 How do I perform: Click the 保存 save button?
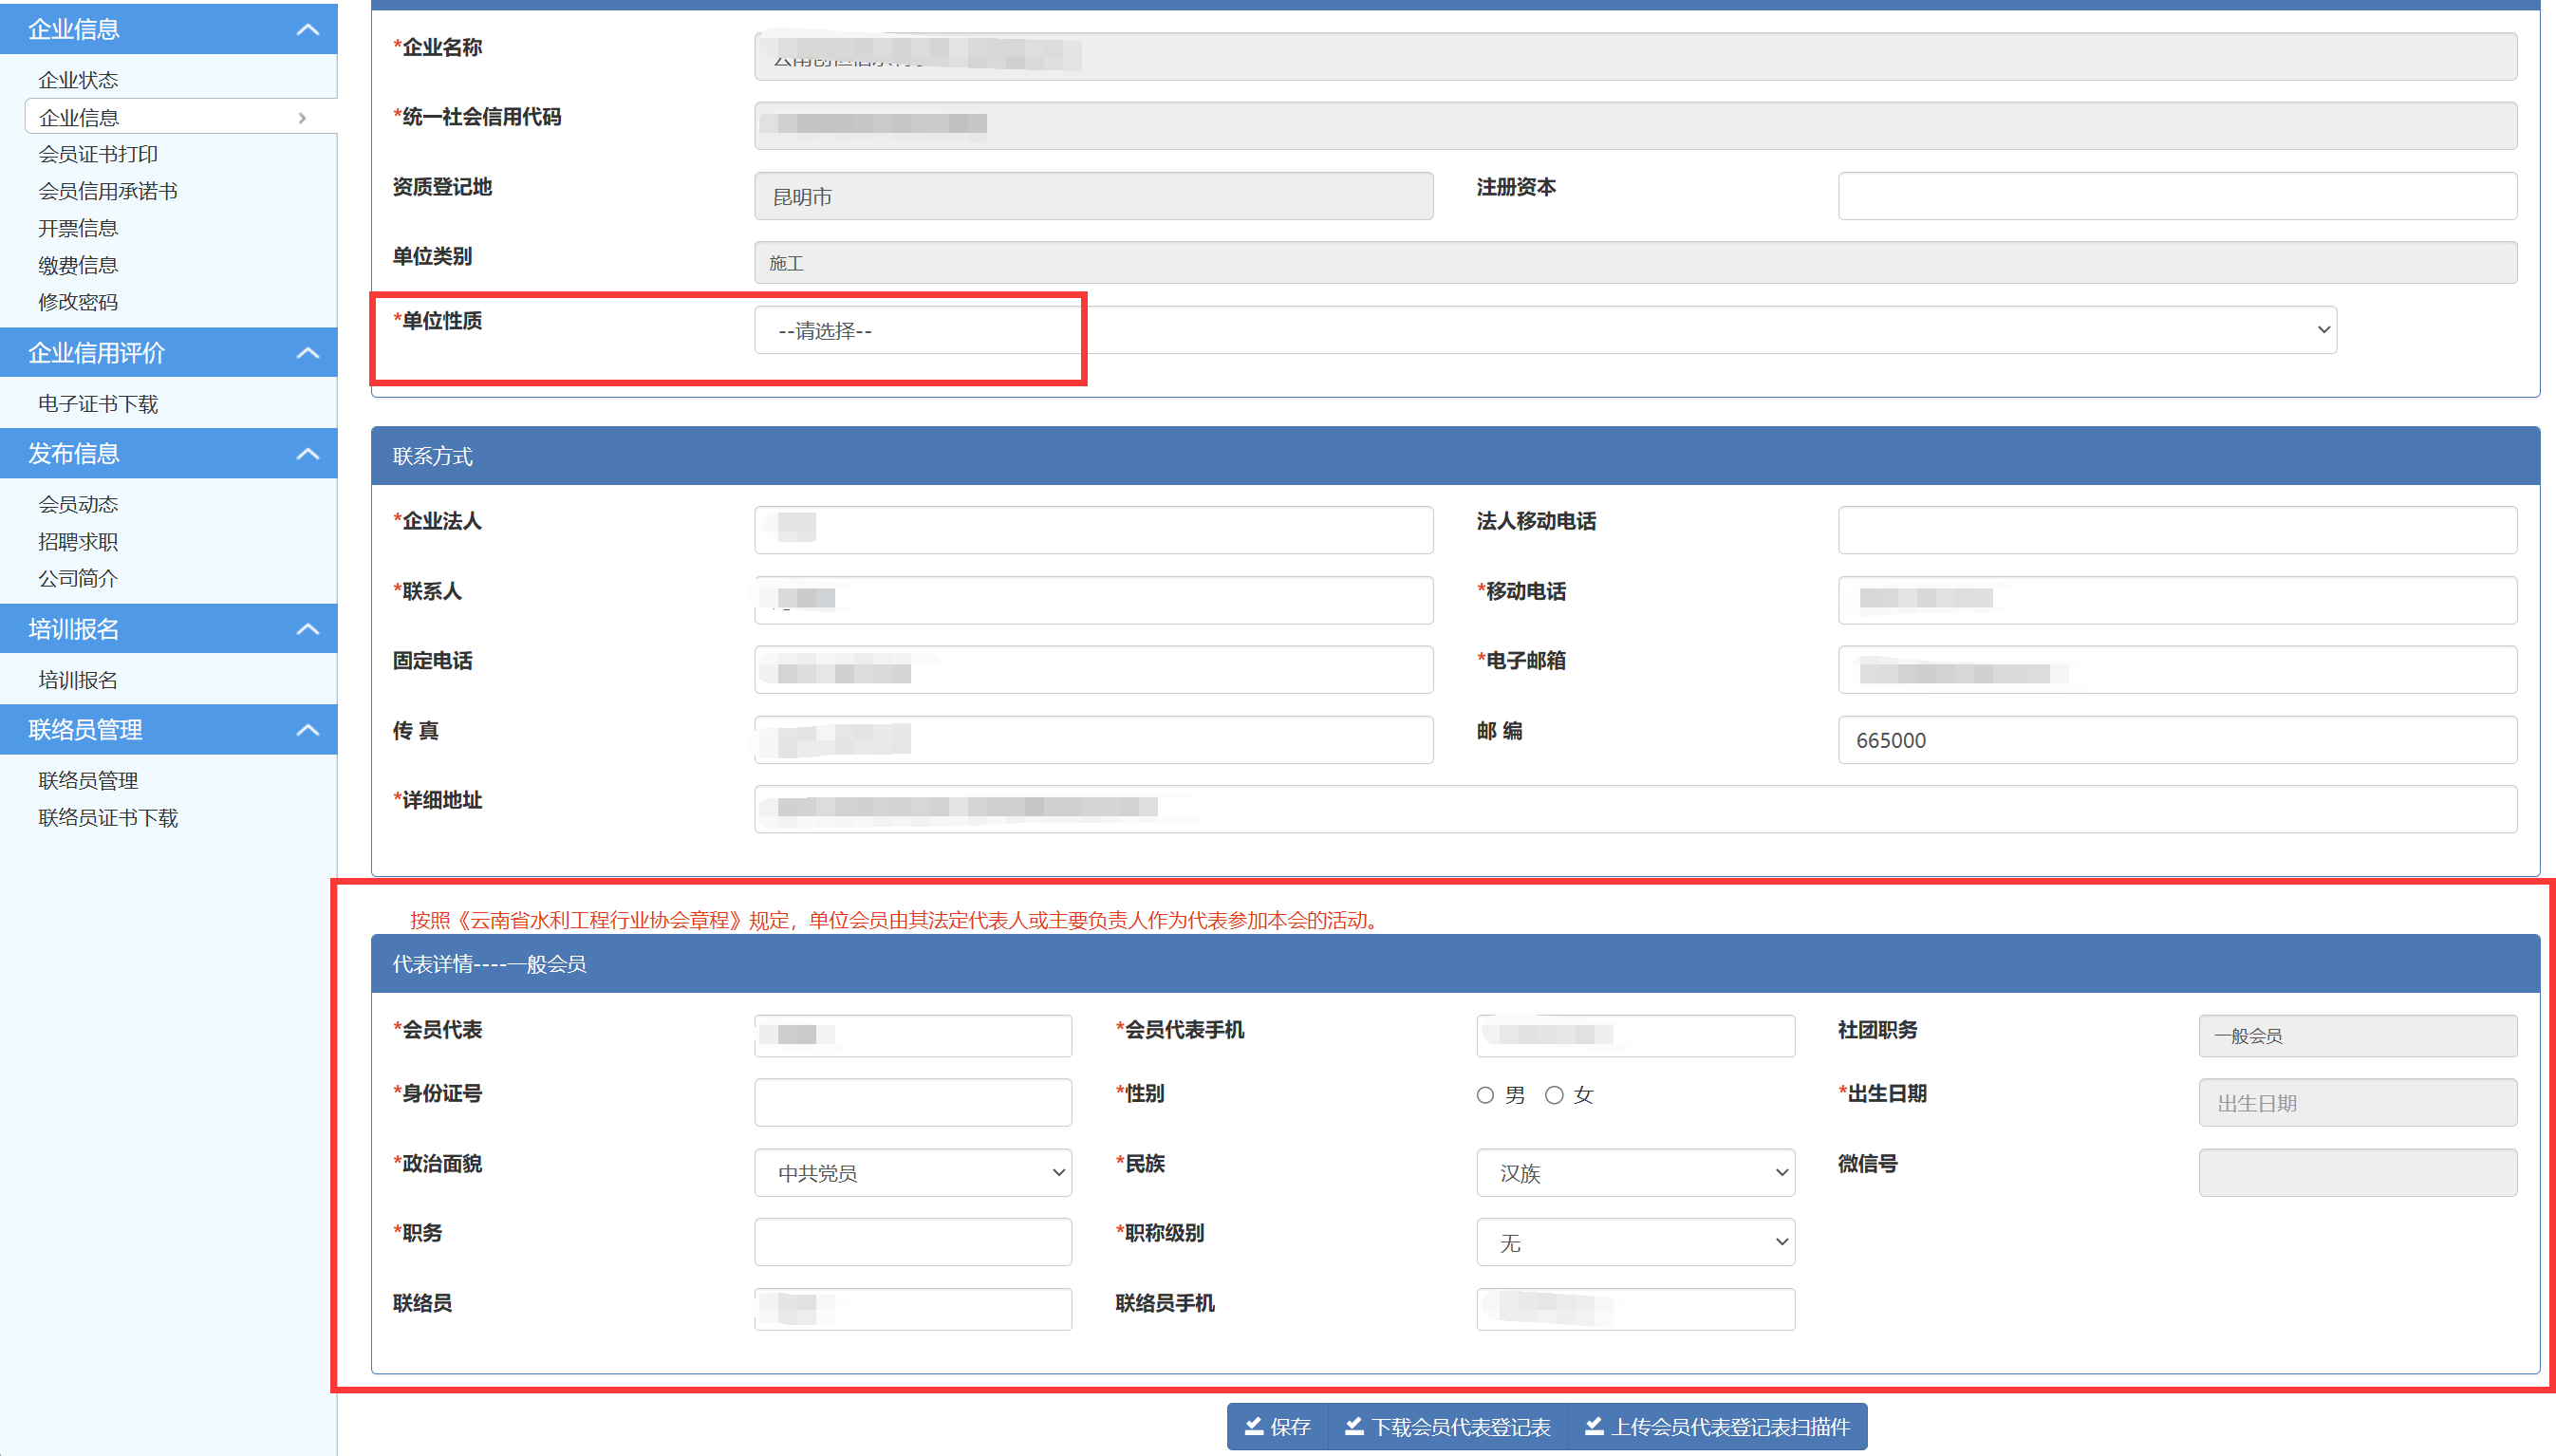pos(1277,1427)
